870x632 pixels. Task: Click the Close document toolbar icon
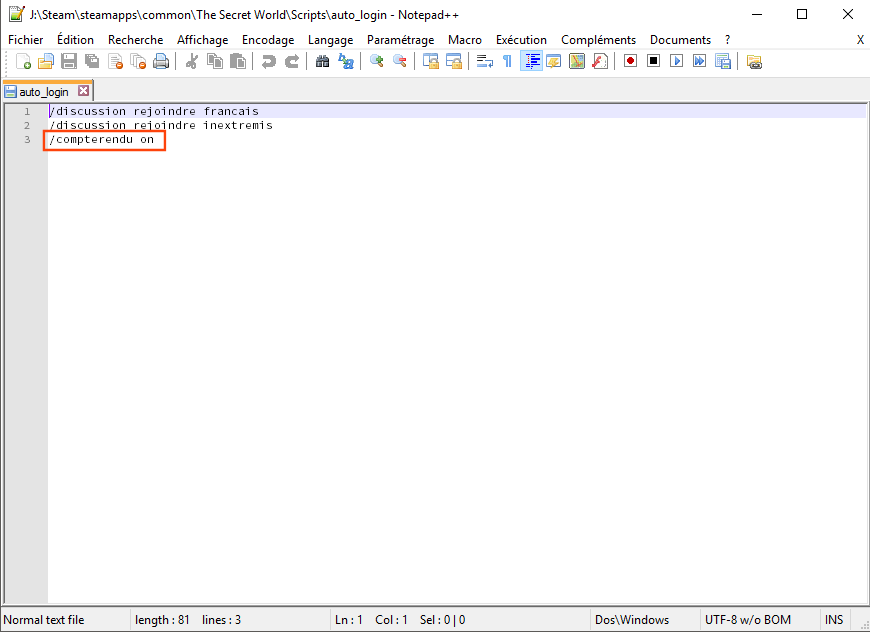pos(115,61)
